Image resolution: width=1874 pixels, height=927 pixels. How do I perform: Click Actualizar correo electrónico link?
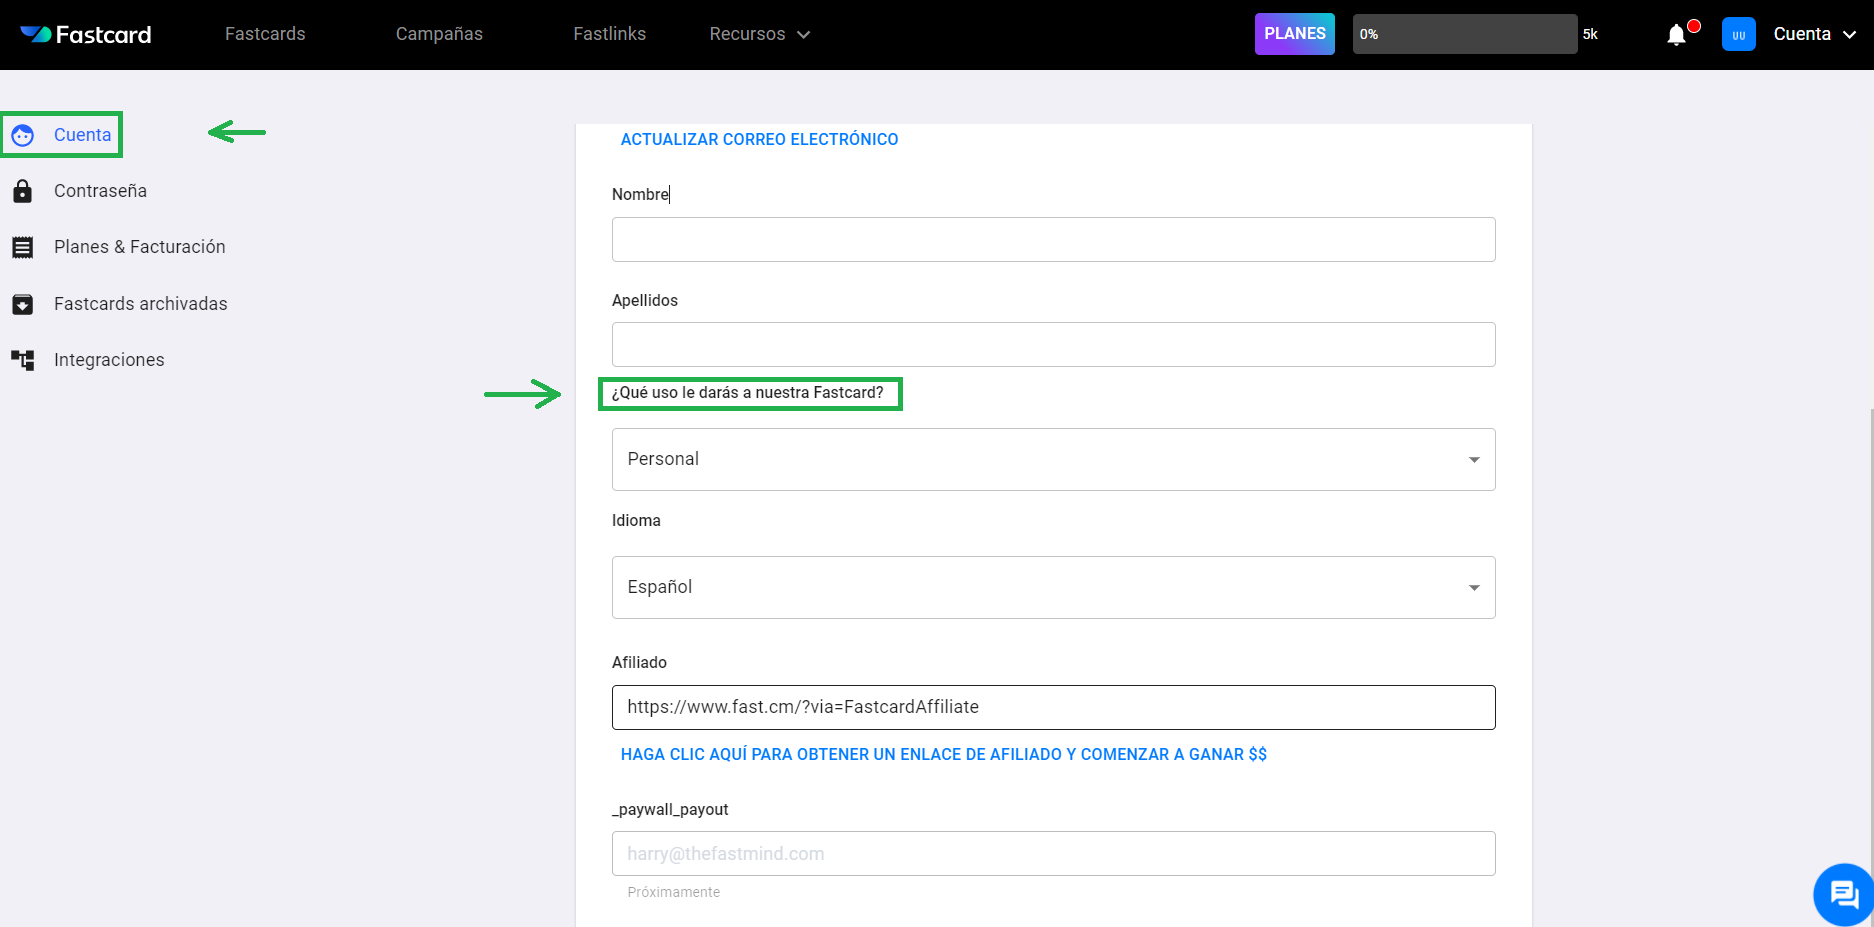coord(759,140)
